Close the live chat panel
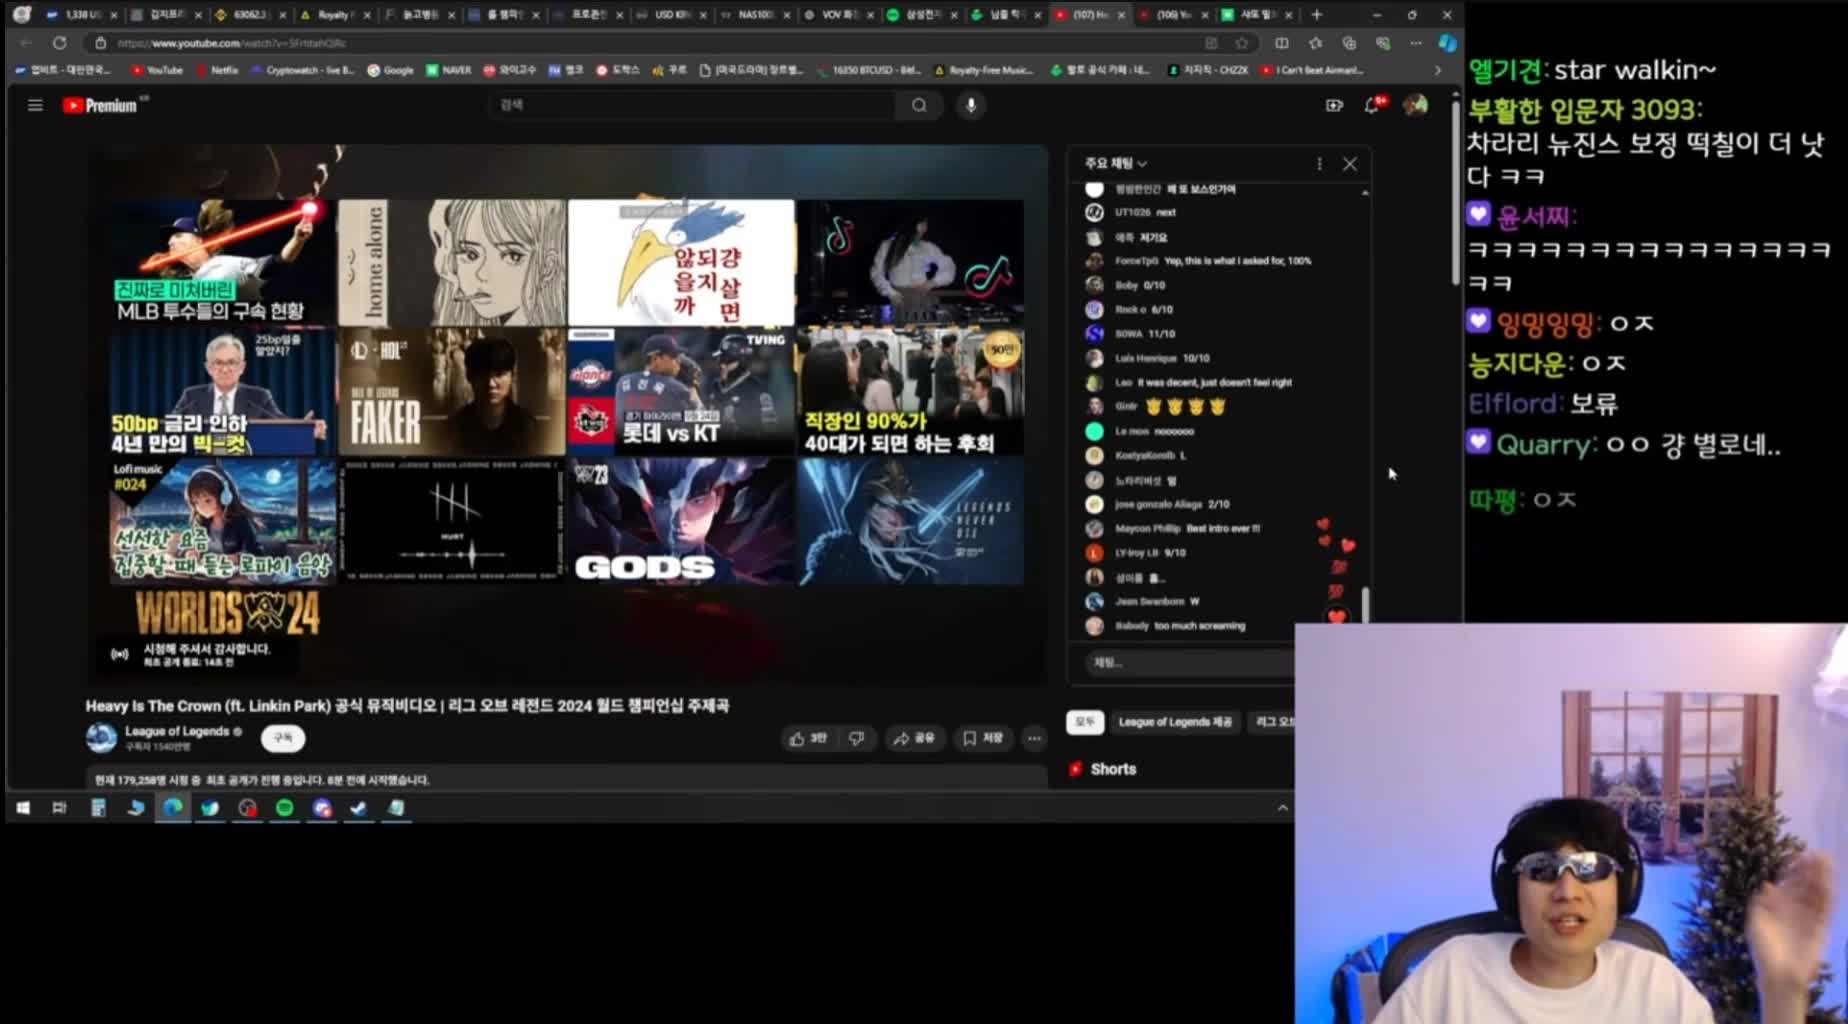 pos(1350,163)
